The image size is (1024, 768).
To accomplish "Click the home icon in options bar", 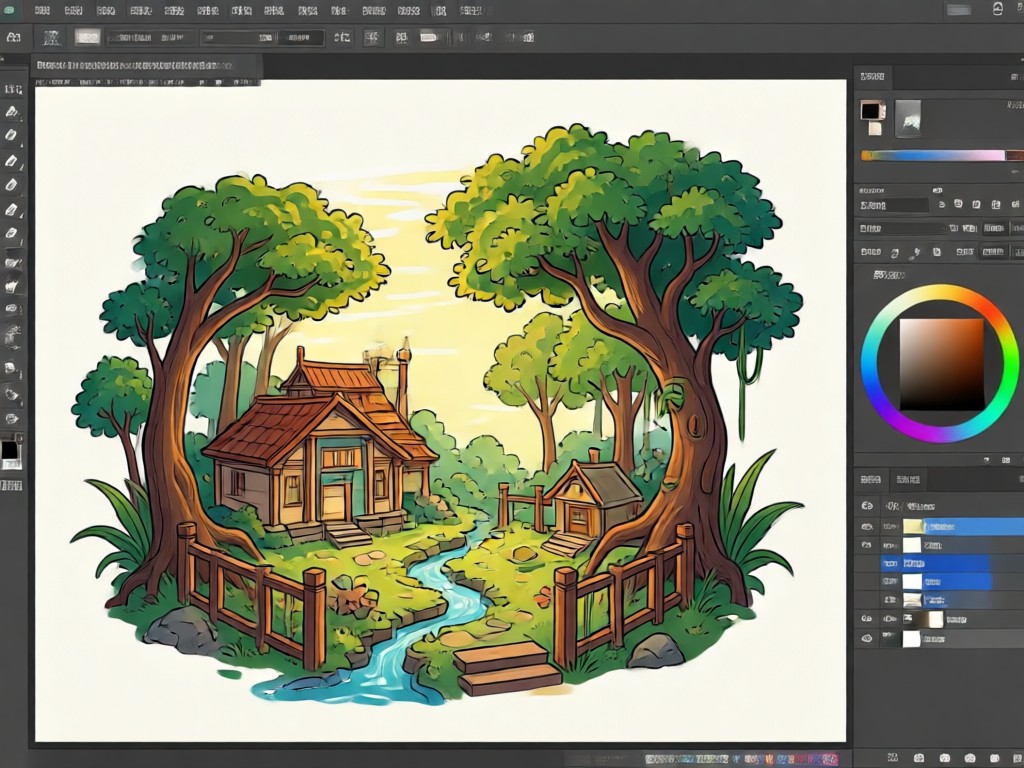I will click(x=14, y=37).
